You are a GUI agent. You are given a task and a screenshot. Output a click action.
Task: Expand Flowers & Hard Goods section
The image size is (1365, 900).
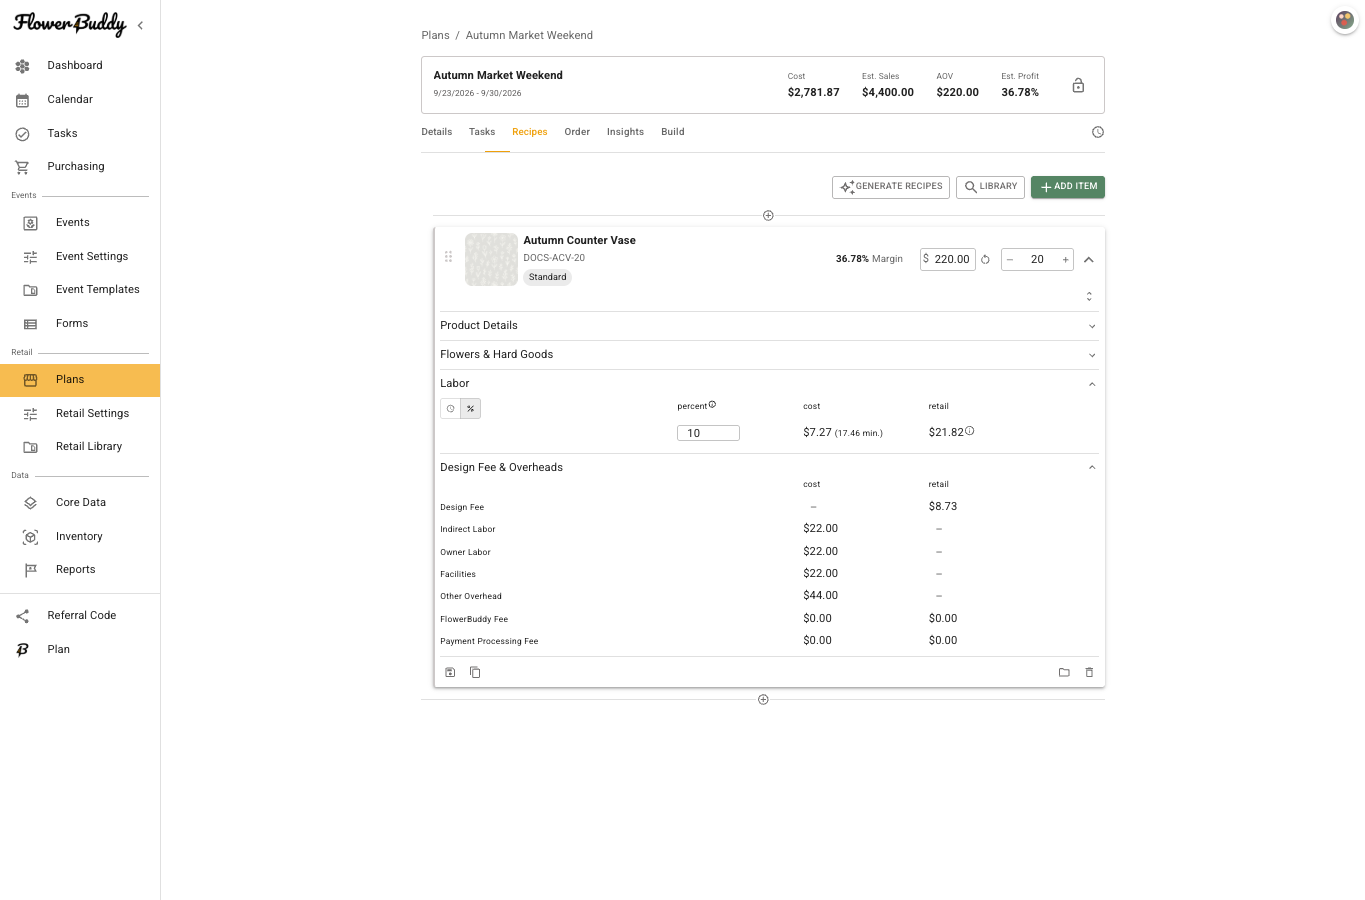(x=768, y=355)
